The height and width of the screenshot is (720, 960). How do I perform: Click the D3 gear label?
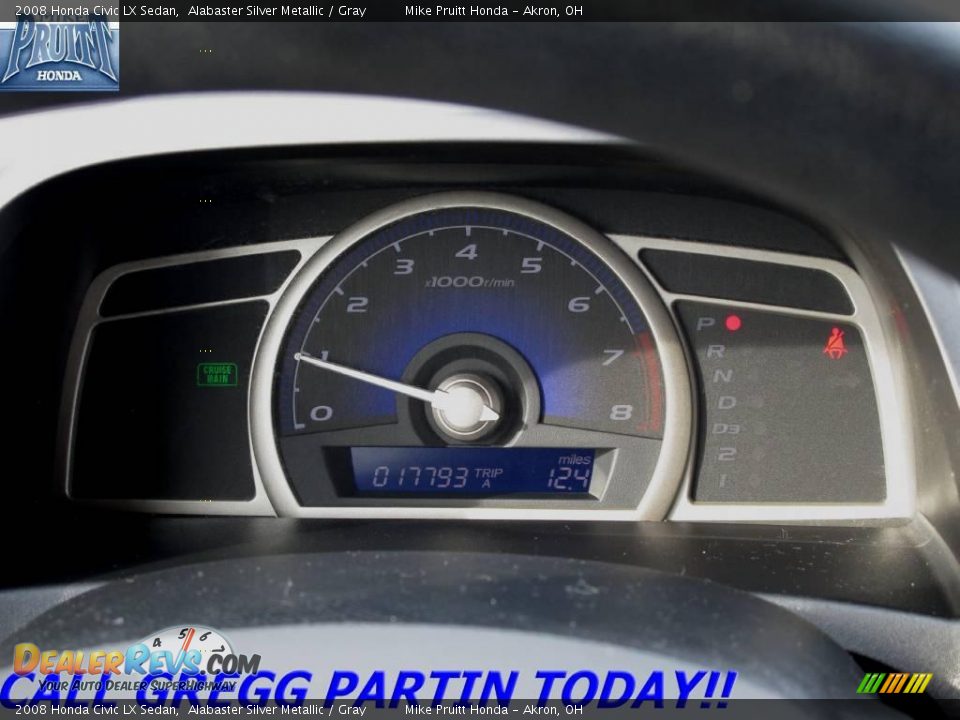point(726,429)
